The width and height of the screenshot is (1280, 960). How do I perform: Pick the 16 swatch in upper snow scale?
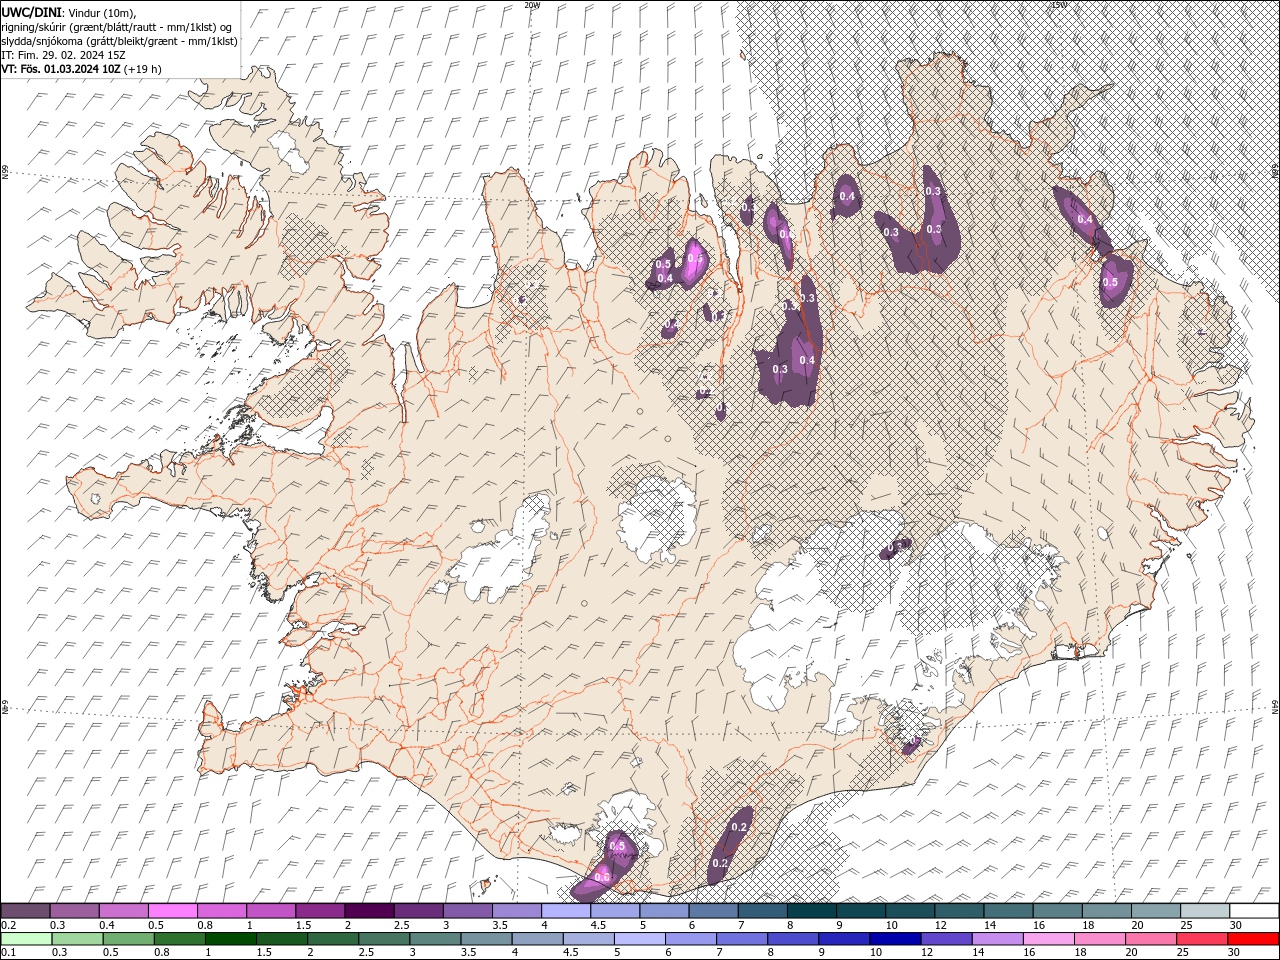tap(1056, 911)
